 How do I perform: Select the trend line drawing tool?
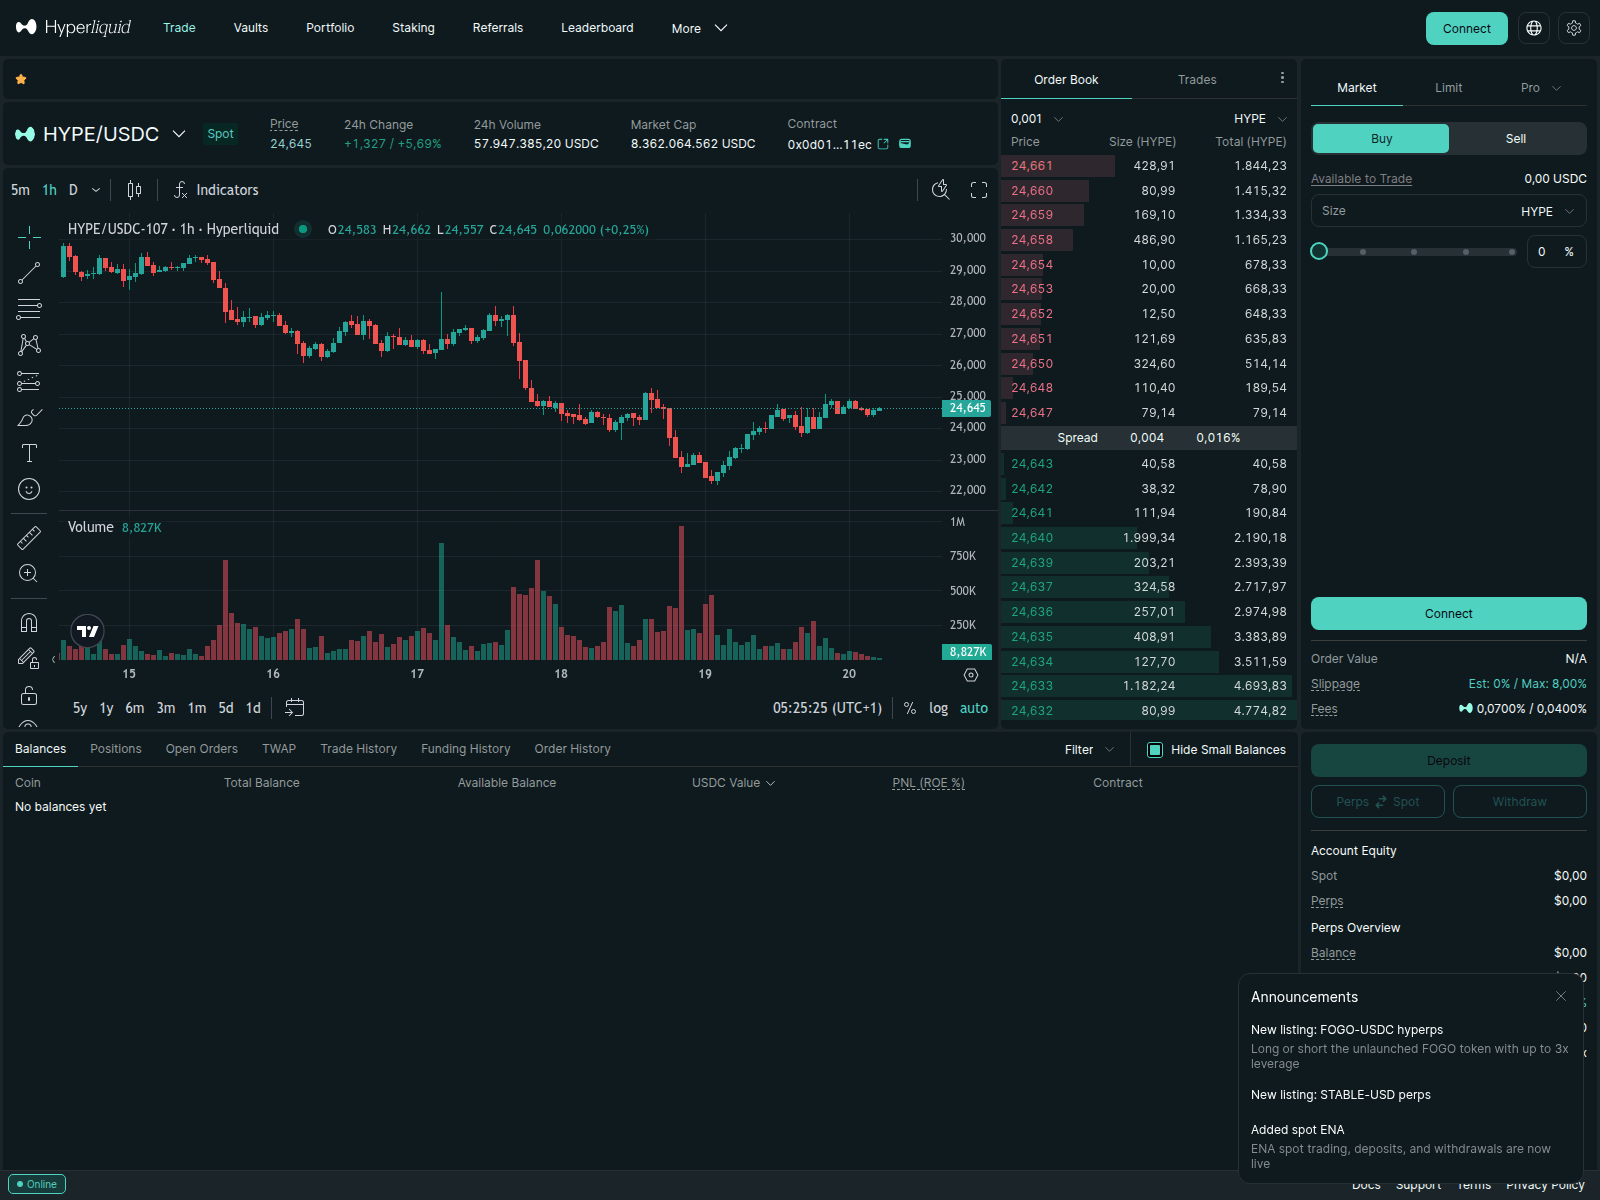pyautogui.click(x=29, y=273)
